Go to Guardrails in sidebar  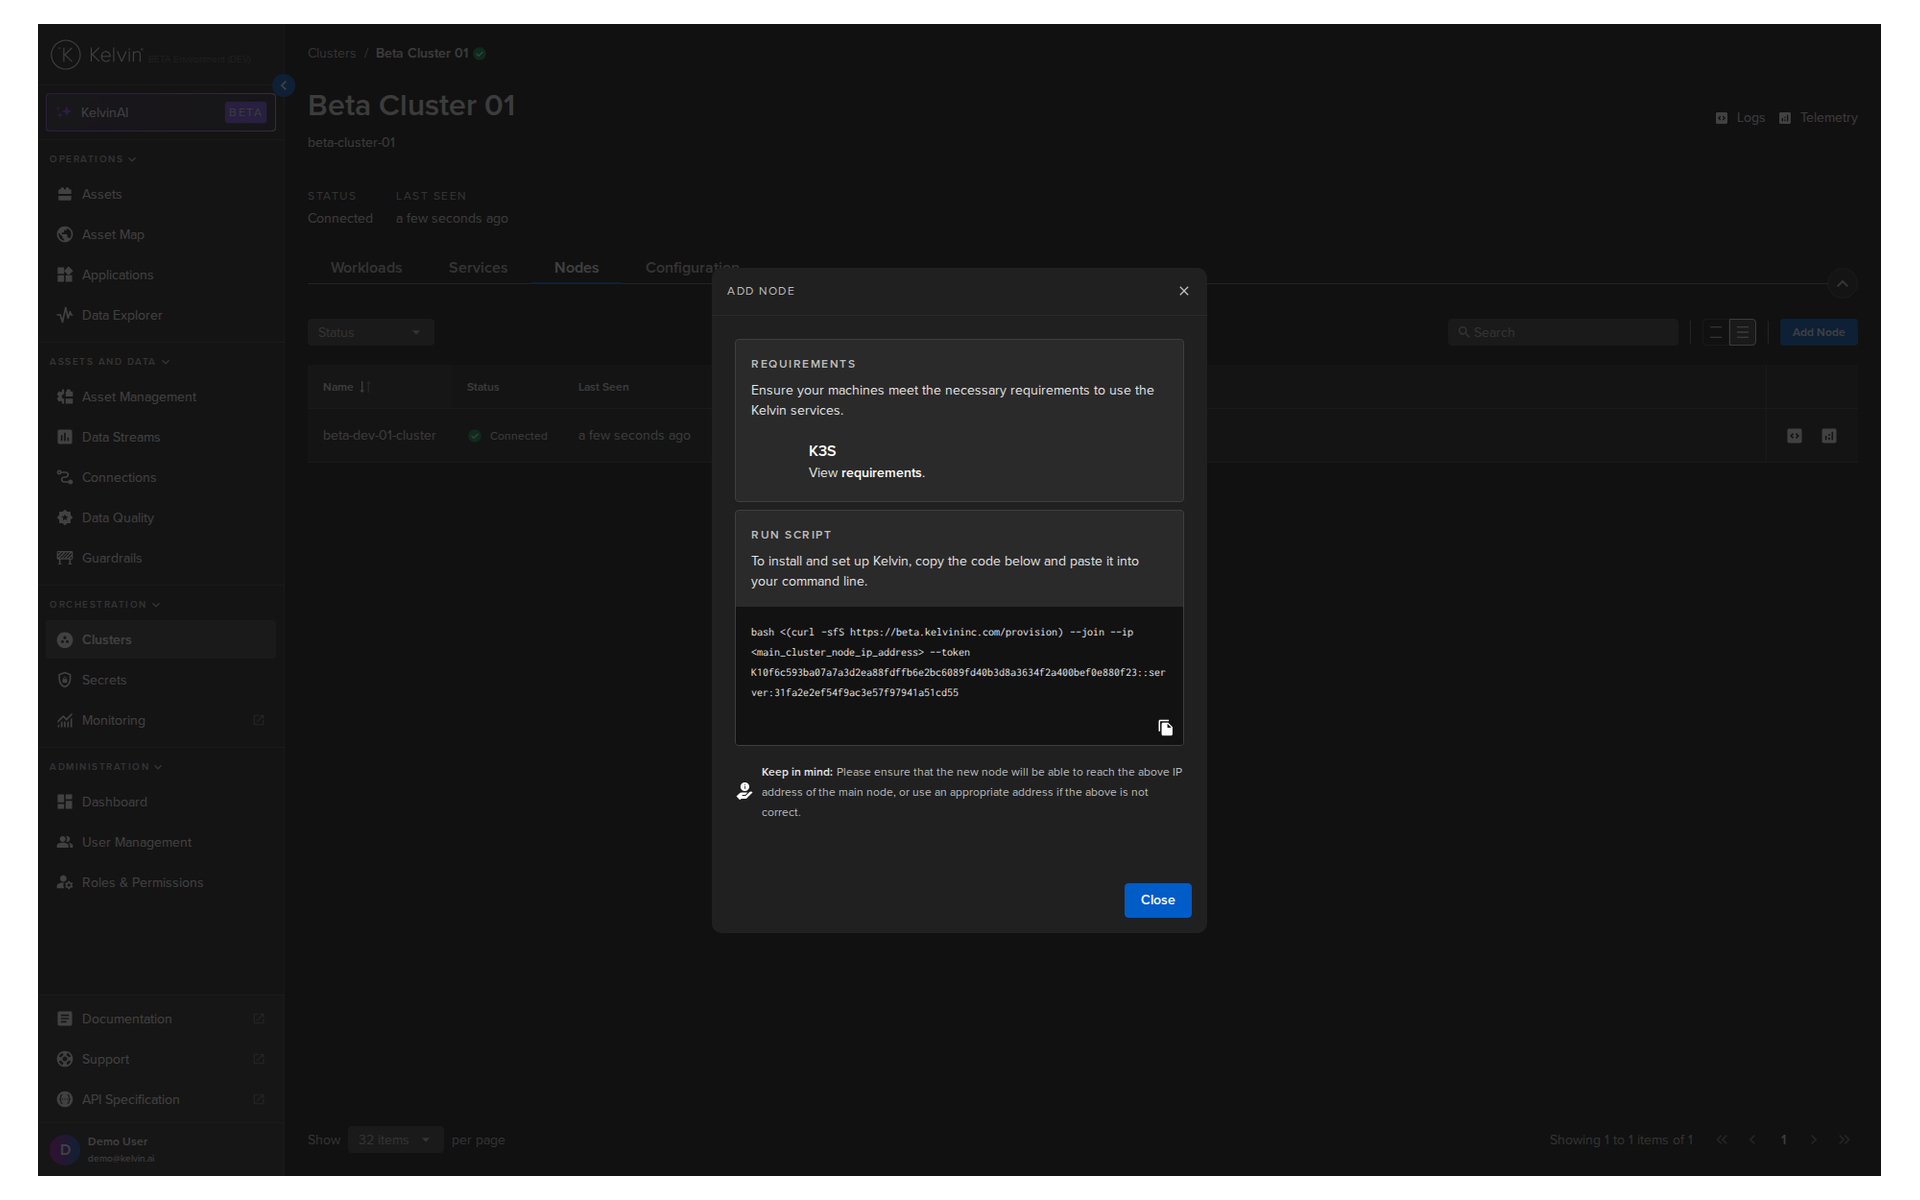[112, 558]
